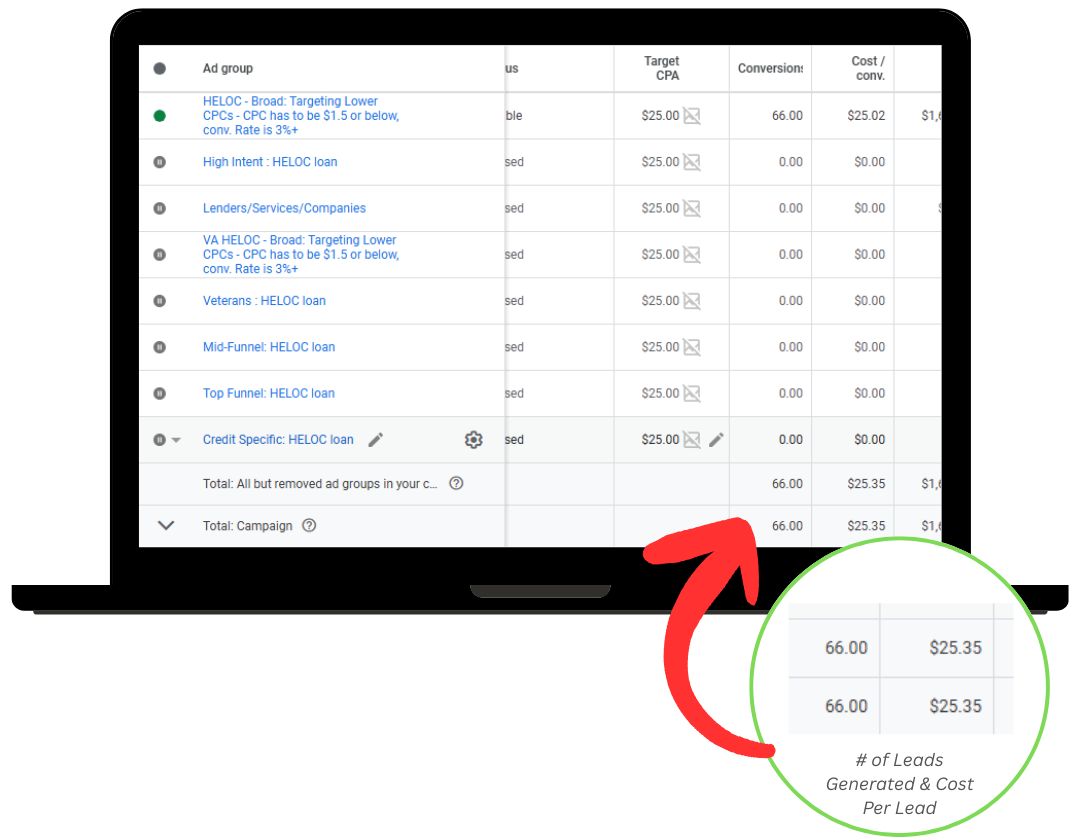
Task: Click no-chart icon in High Intent Target CPA cell
Action: [x=692, y=162]
